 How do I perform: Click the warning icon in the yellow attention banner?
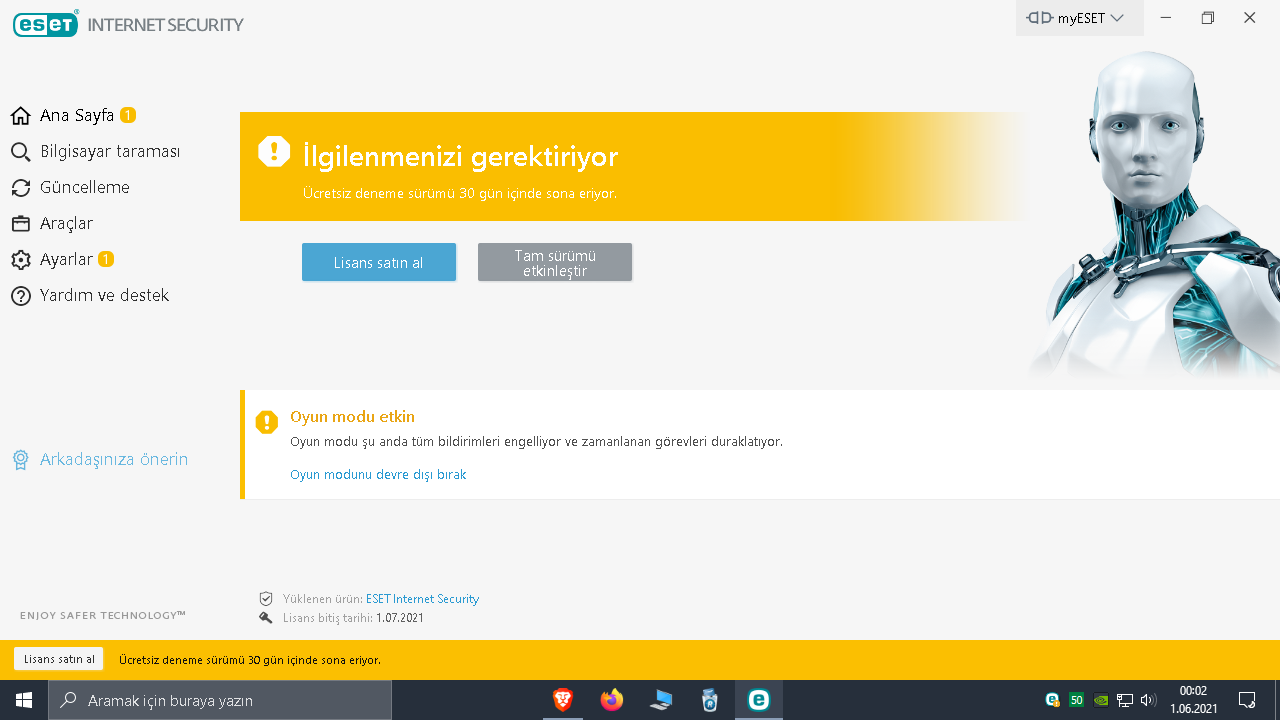(274, 151)
